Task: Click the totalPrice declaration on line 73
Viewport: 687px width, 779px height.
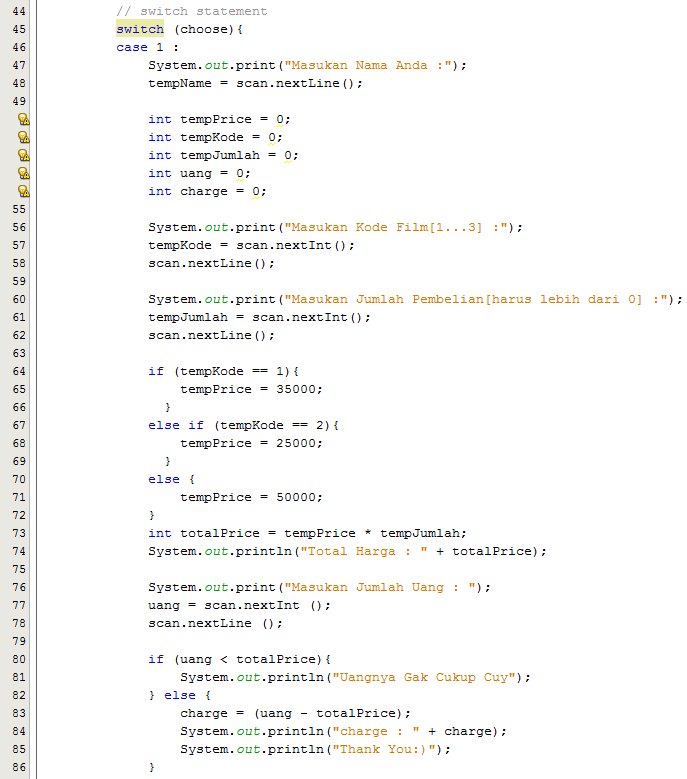Action: tap(307, 533)
